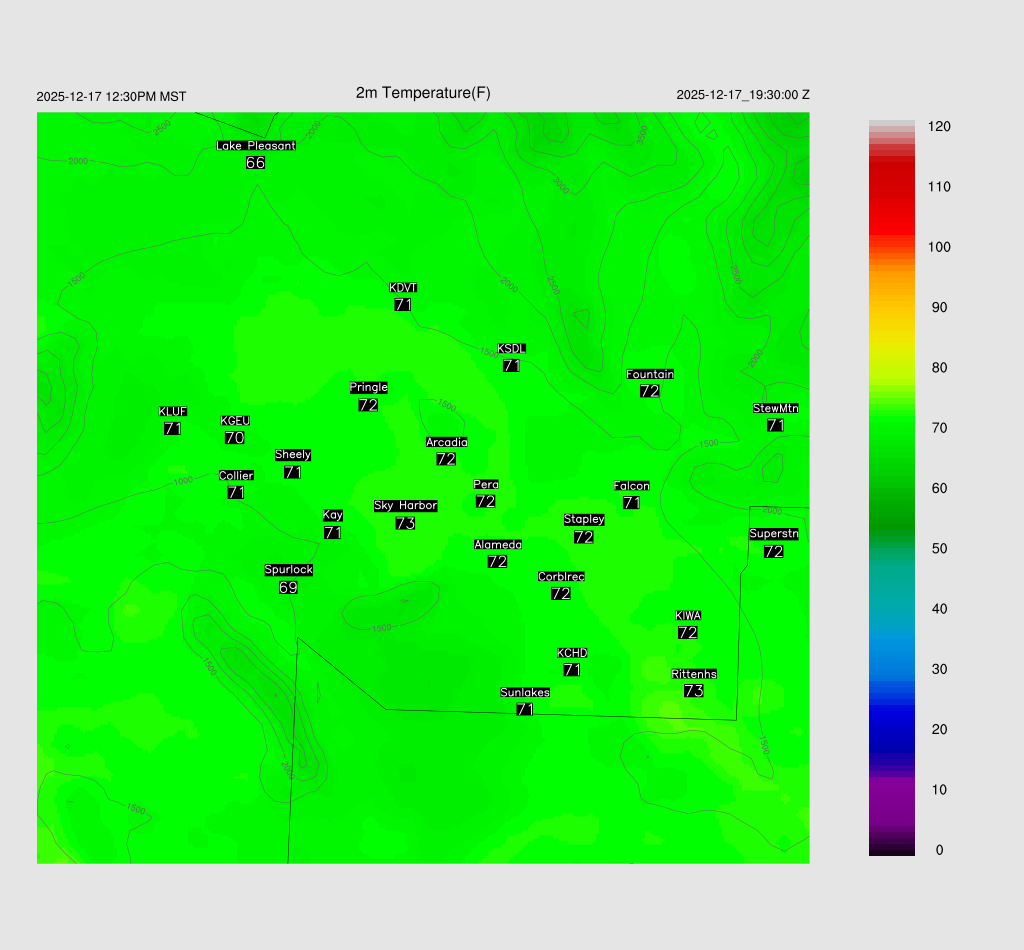
Task: Select the KLUF station label
Action: [x=173, y=411]
